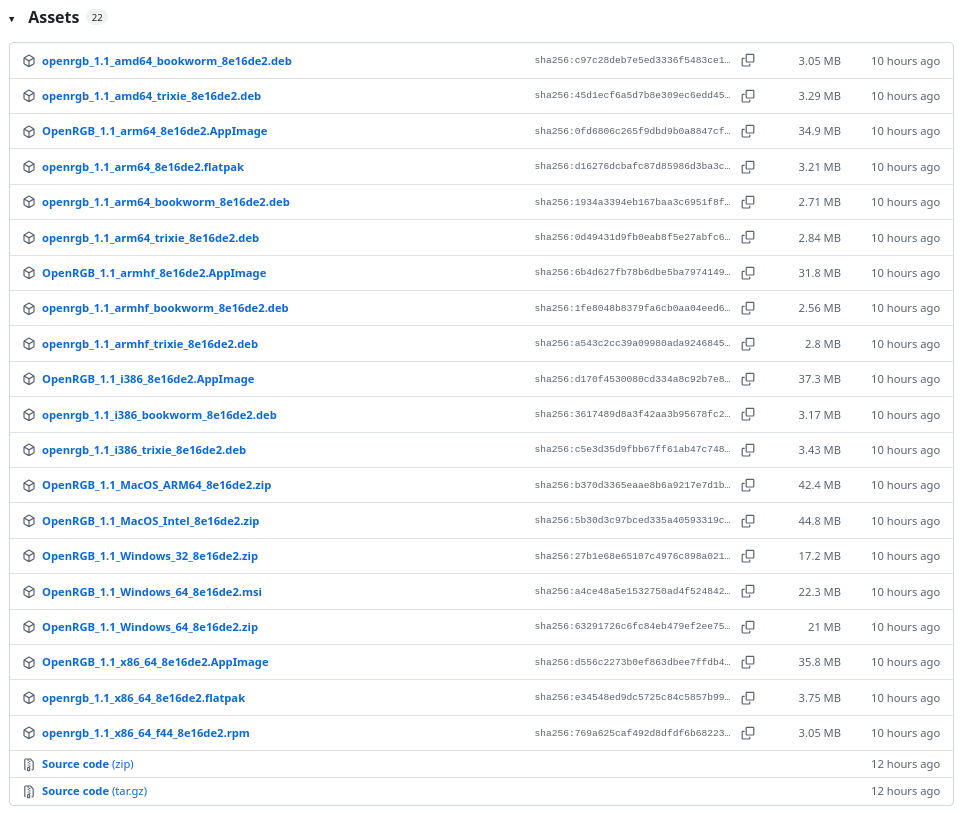Download openrgb_1.1_x86_64_8e16de2.flatpak
This screenshot has width=964, height=813.
tap(143, 697)
